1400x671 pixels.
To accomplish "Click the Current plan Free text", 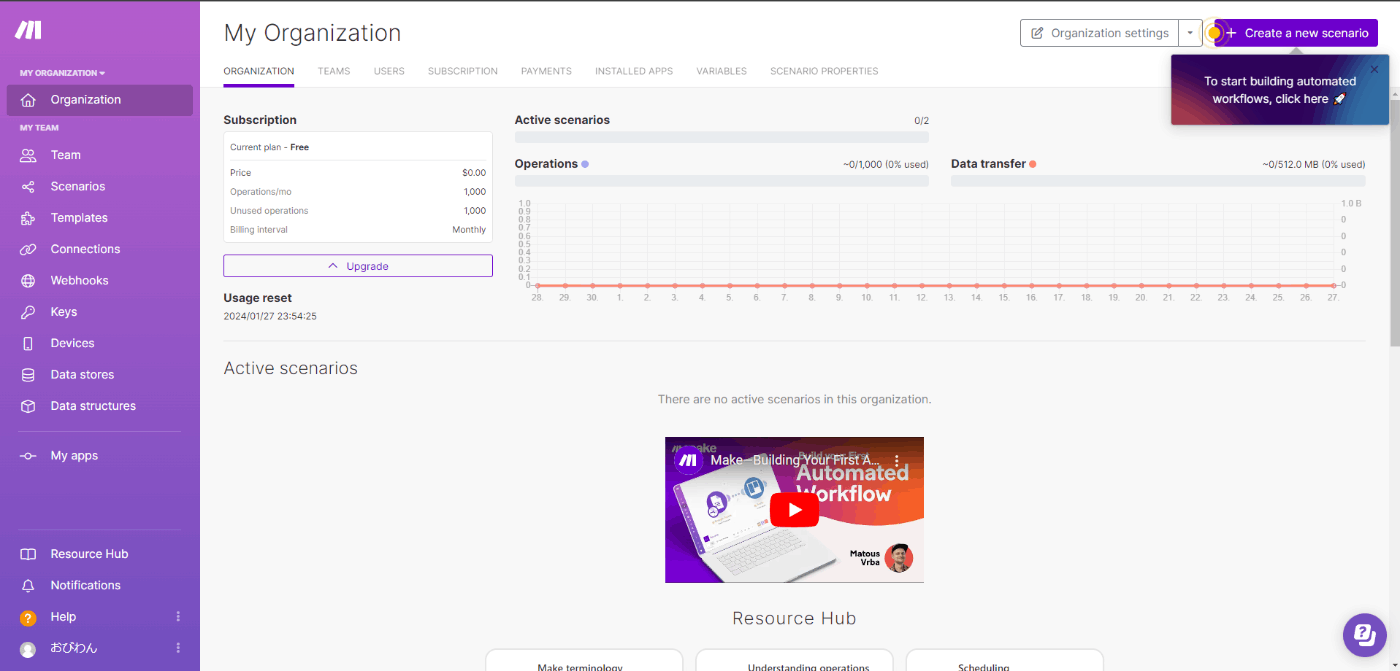I will coord(269,147).
